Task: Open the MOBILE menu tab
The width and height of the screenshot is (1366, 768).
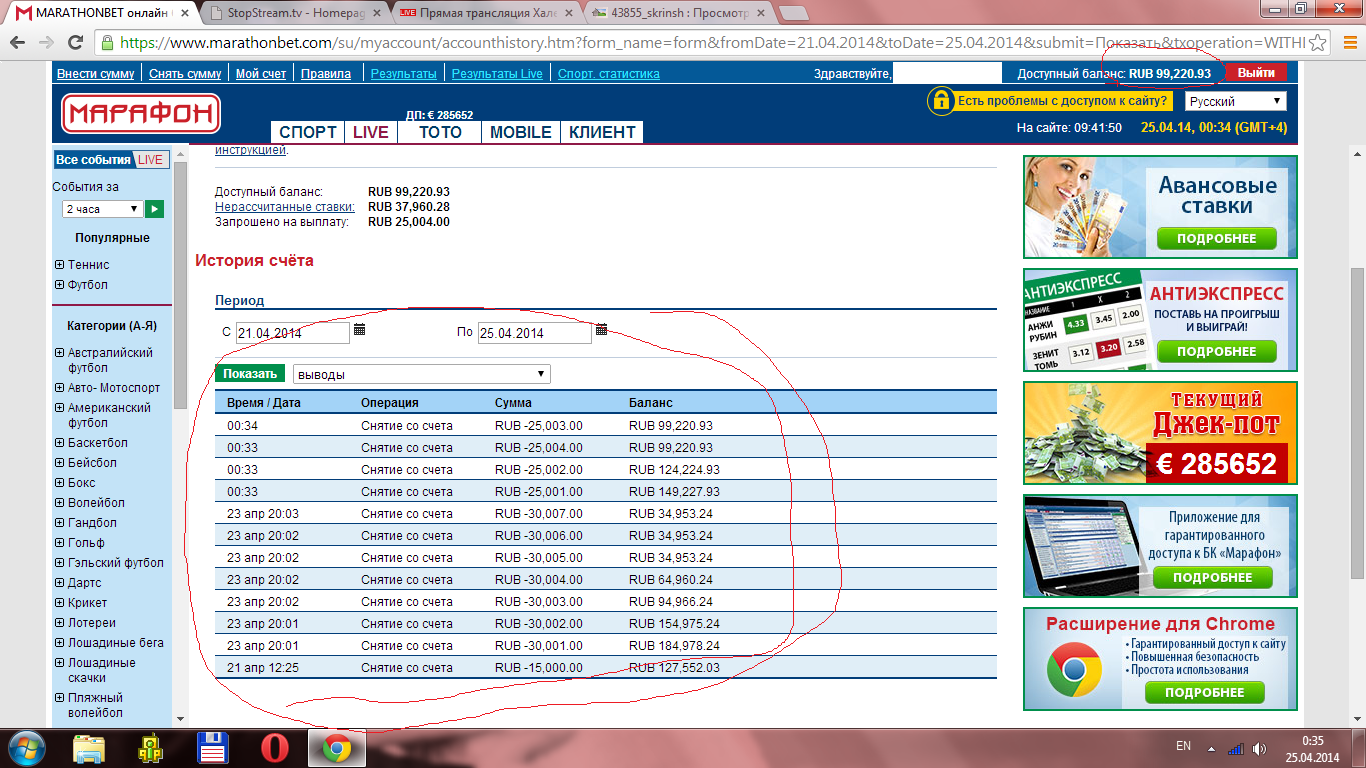Action: (x=521, y=132)
